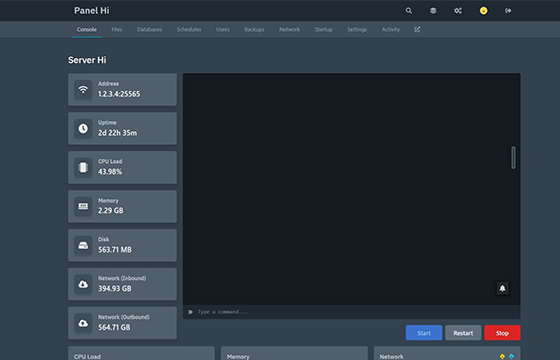Open the admin gears icon
The width and height of the screenshot is (560, 360).
click(x=458, y=11)
